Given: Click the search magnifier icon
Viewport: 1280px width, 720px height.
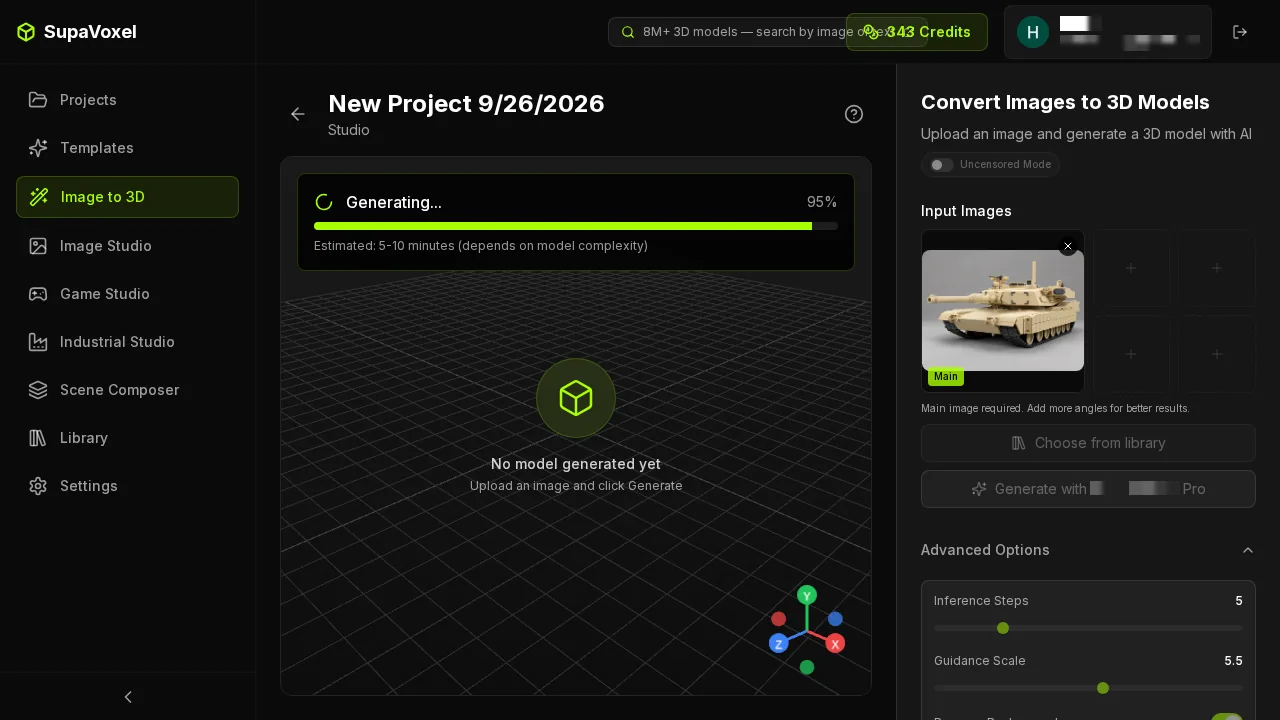Looking at the screenshot, I should pos(628,32).
